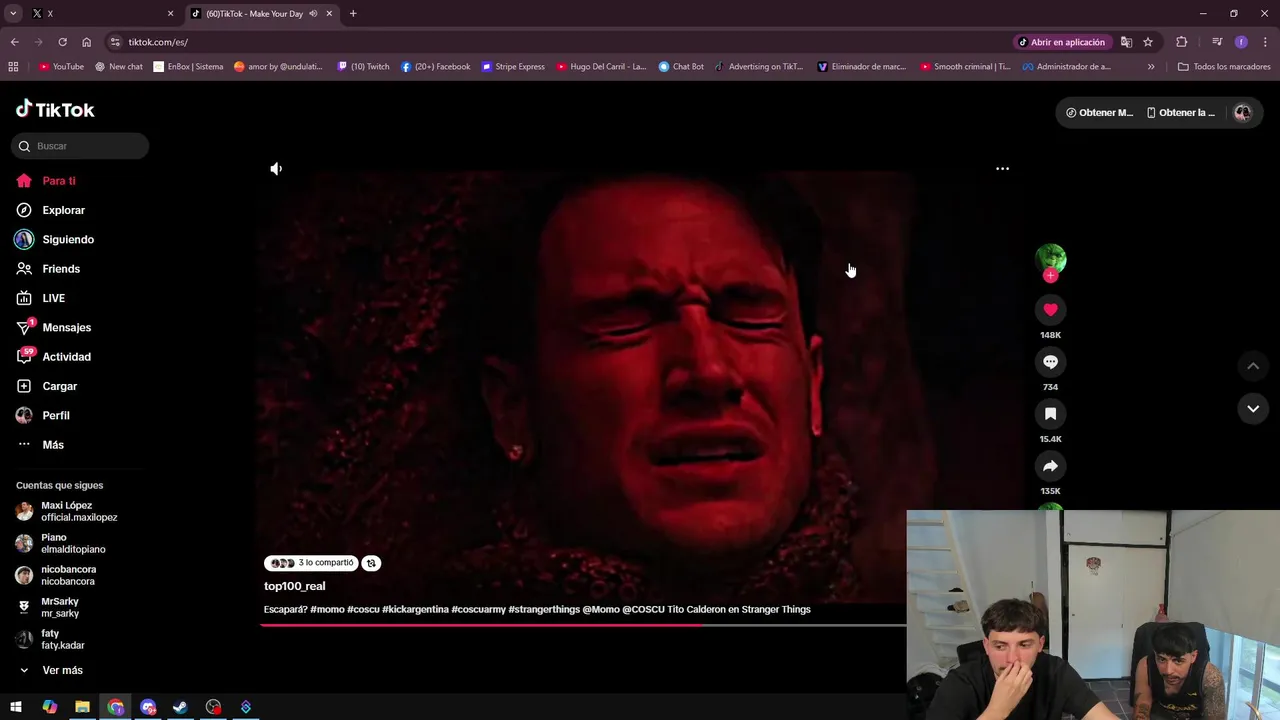Image resolution: width=1280 pixels, height=720 pixels.
Task: Save the video with the bookmark icon
Action: point(1050,414)
